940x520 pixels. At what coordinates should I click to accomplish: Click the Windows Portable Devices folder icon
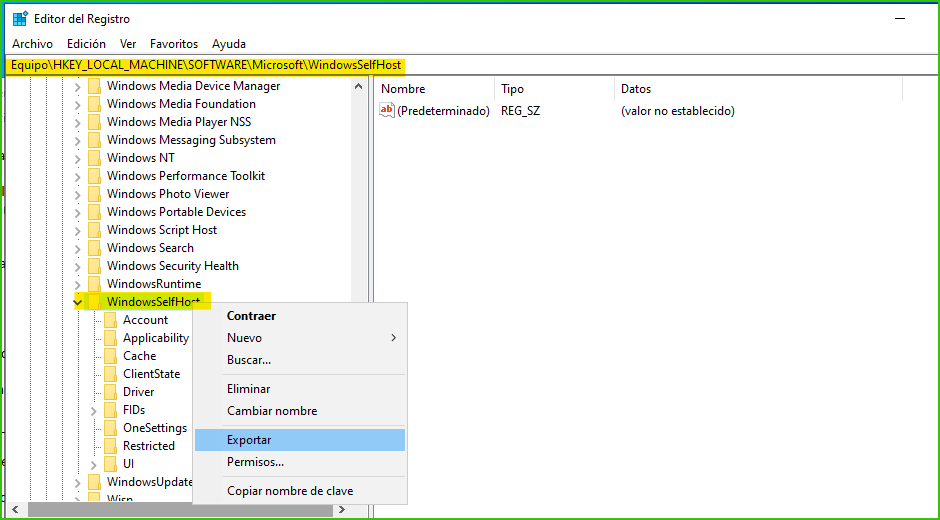95,212
